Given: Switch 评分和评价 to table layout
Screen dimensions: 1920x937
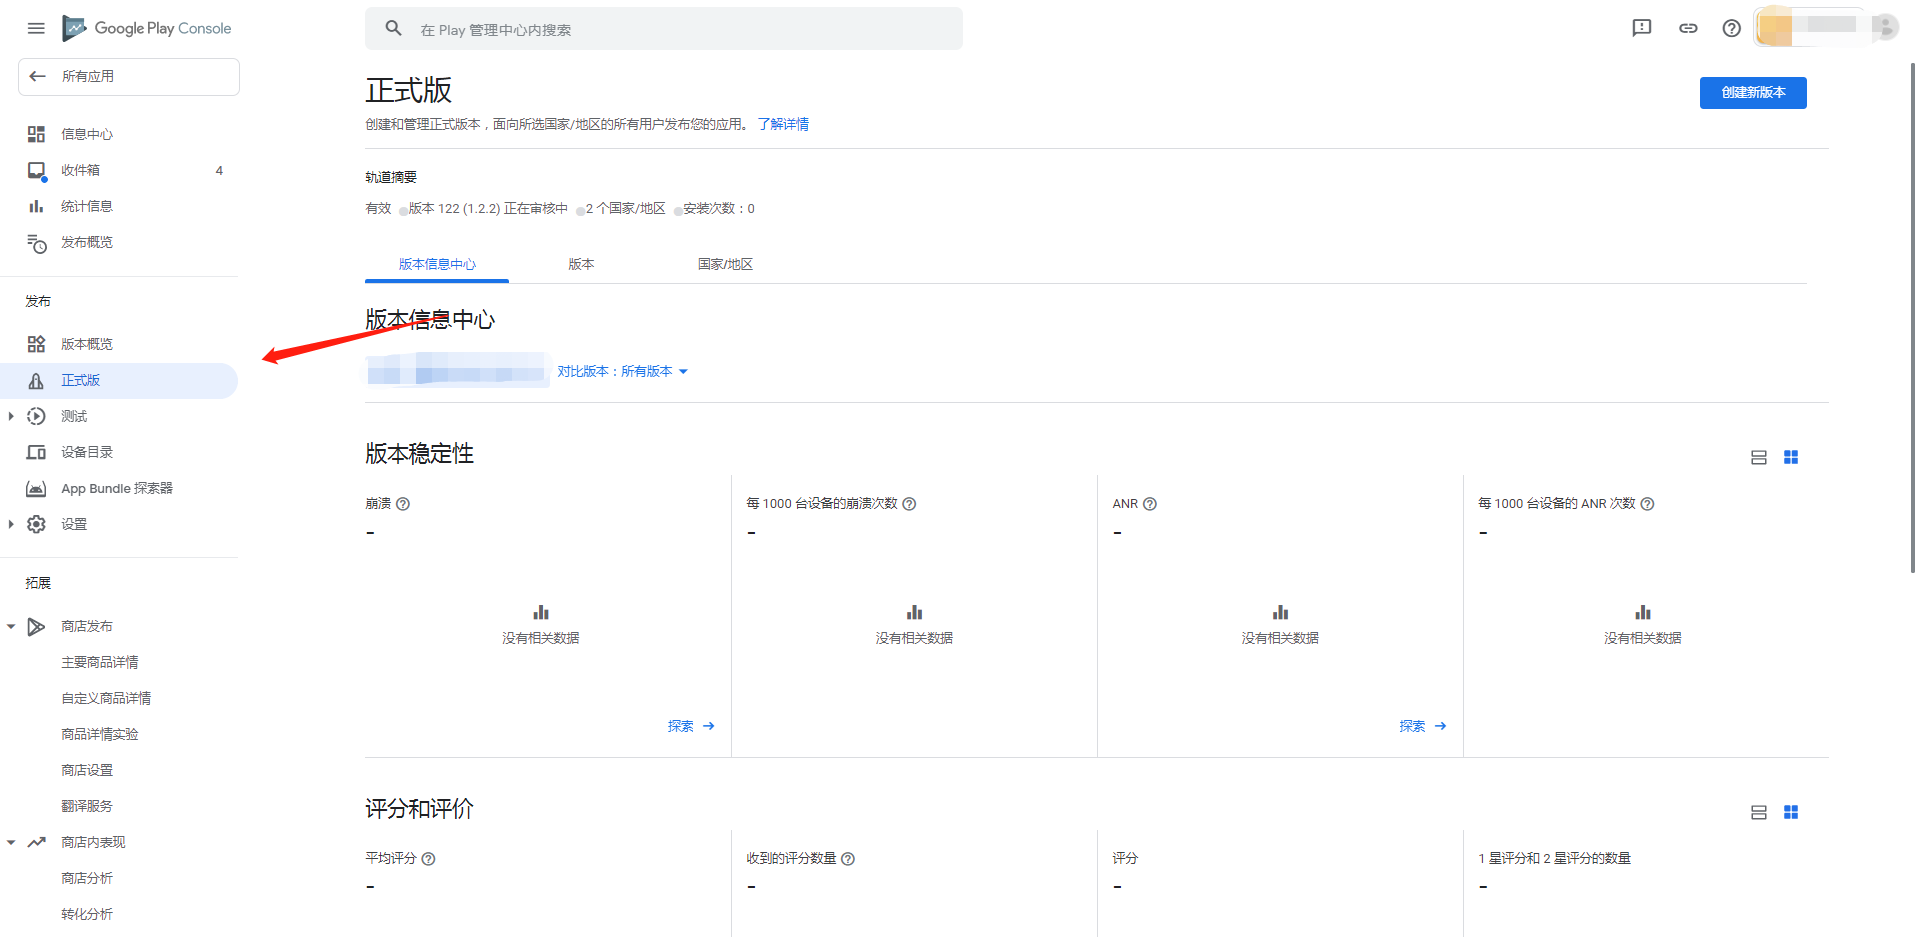Looking at the screenshot, I should tap(1759, 812).
